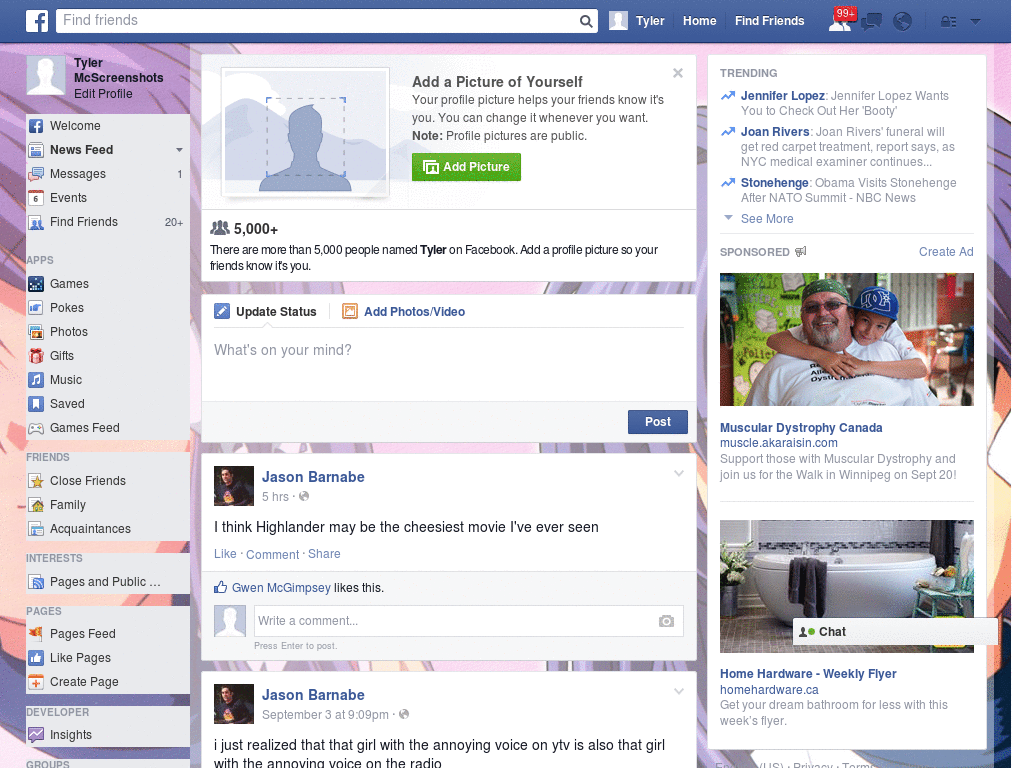This screenshot has width=1024, height=768.
Task: Open the Games app icon
Action: pos(36,284)
